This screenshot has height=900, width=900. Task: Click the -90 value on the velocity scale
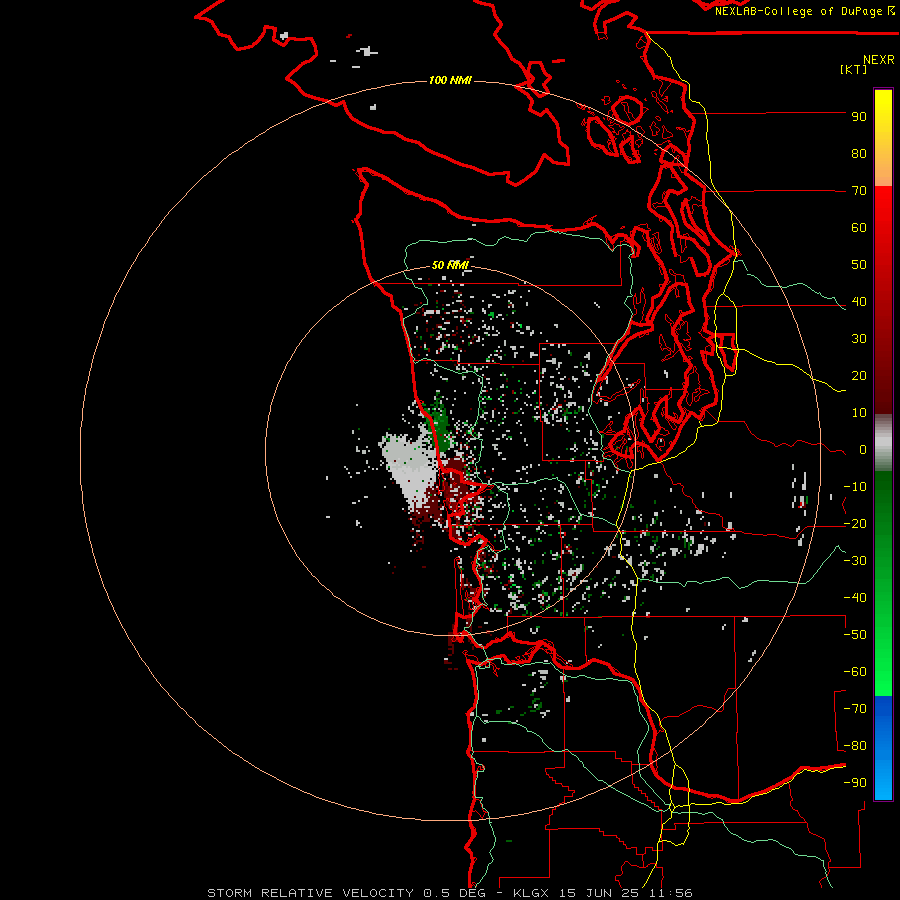[855, 783]
